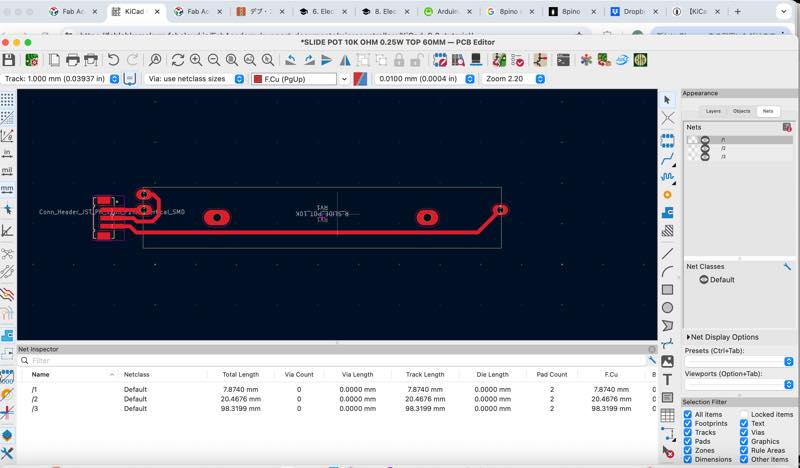
Task: Open the Zoom 2.20 dropdown
Action: tap(540, 79)
